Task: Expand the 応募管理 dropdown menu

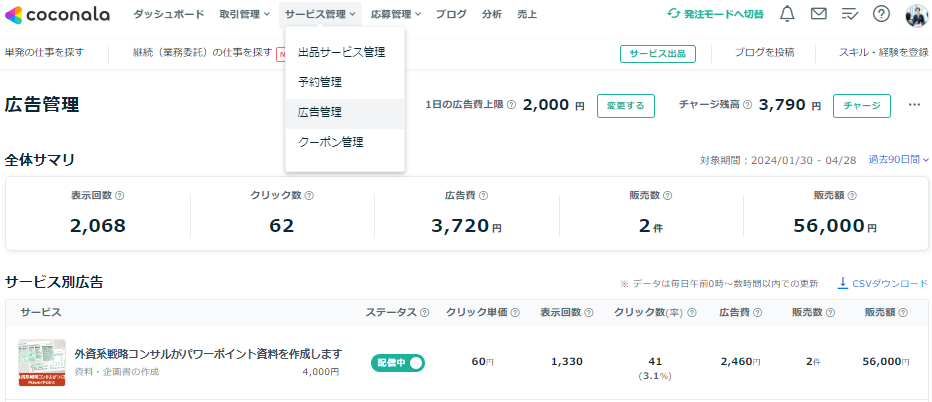Action: point(396,14)
